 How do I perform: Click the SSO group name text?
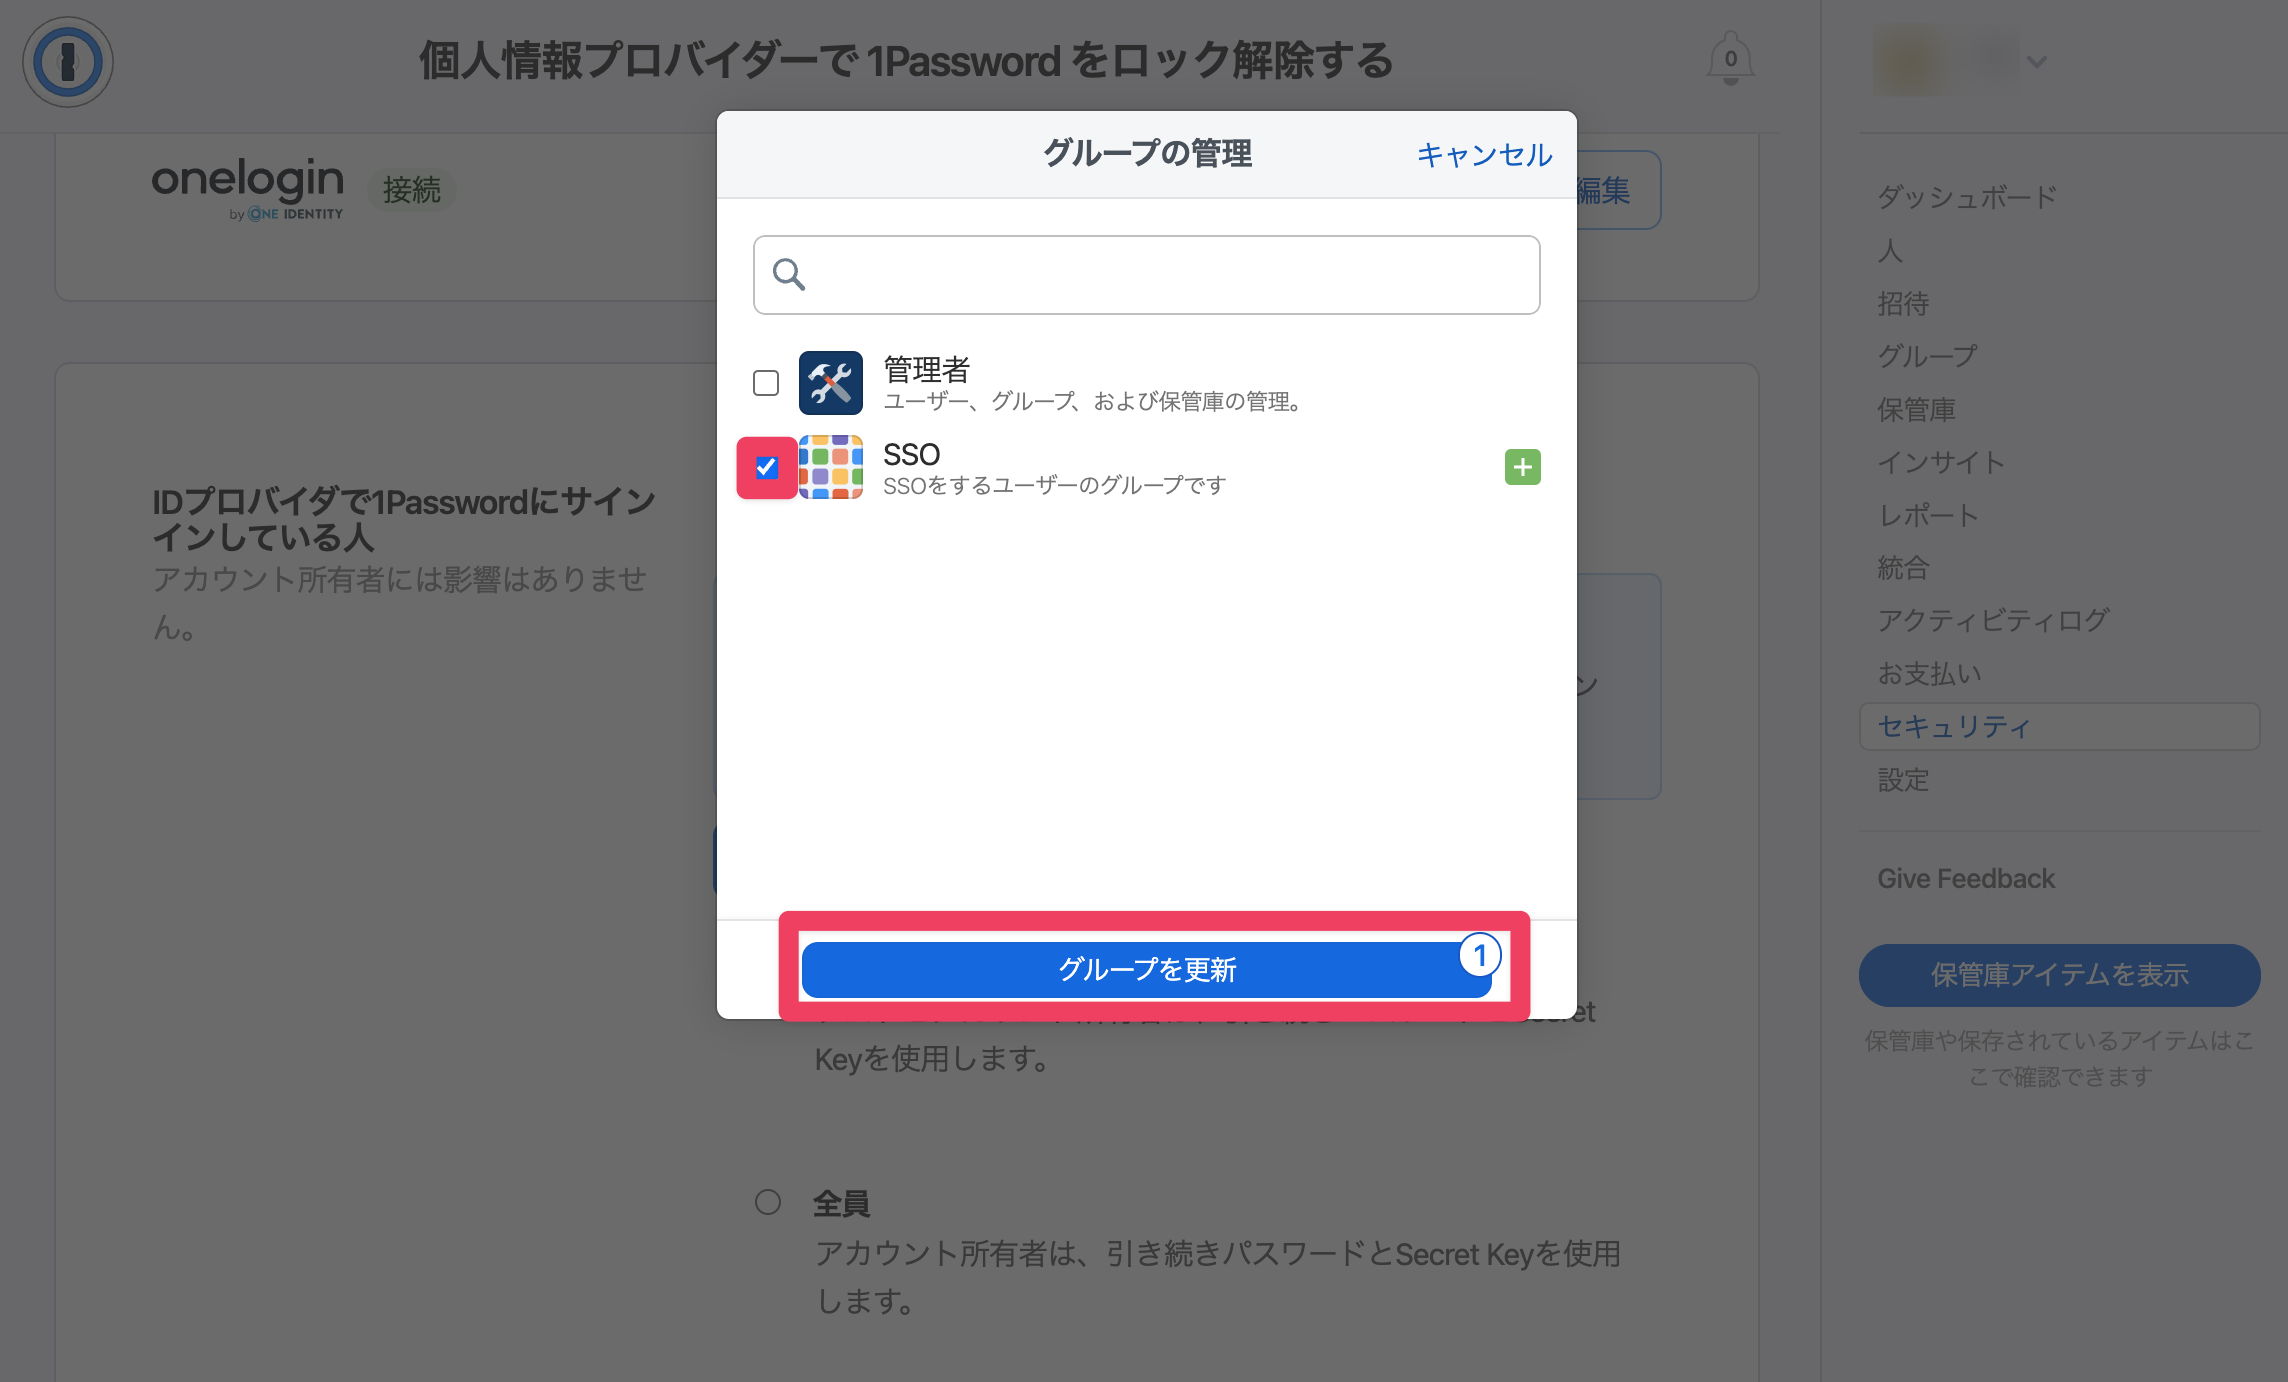click(x=911, y=454)
